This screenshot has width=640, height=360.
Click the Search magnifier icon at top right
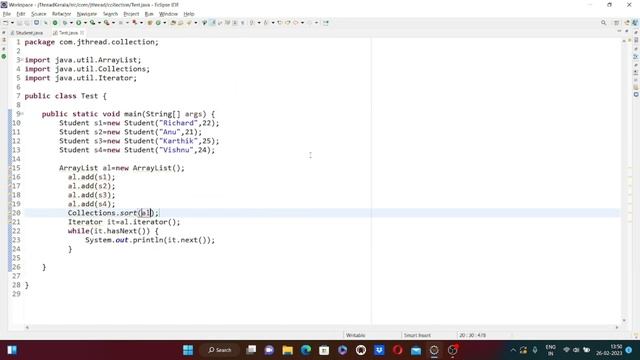pyautogui.click(x=603, y=23)
